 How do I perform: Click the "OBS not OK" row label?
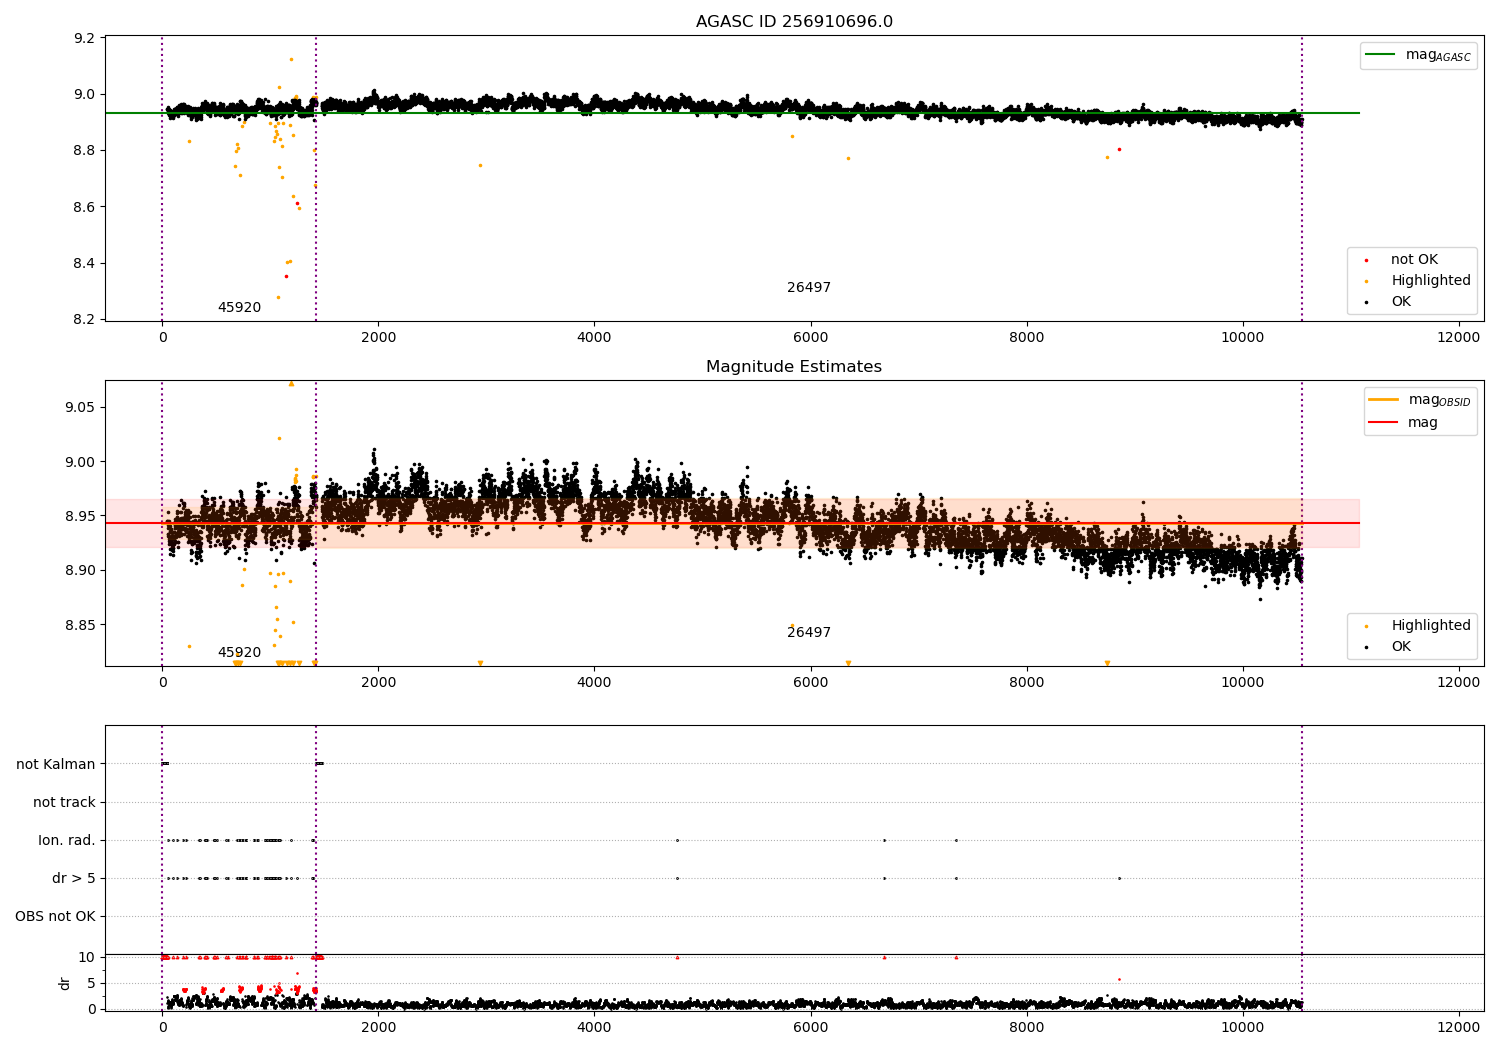pyautogui.click(x=56, y=916)
